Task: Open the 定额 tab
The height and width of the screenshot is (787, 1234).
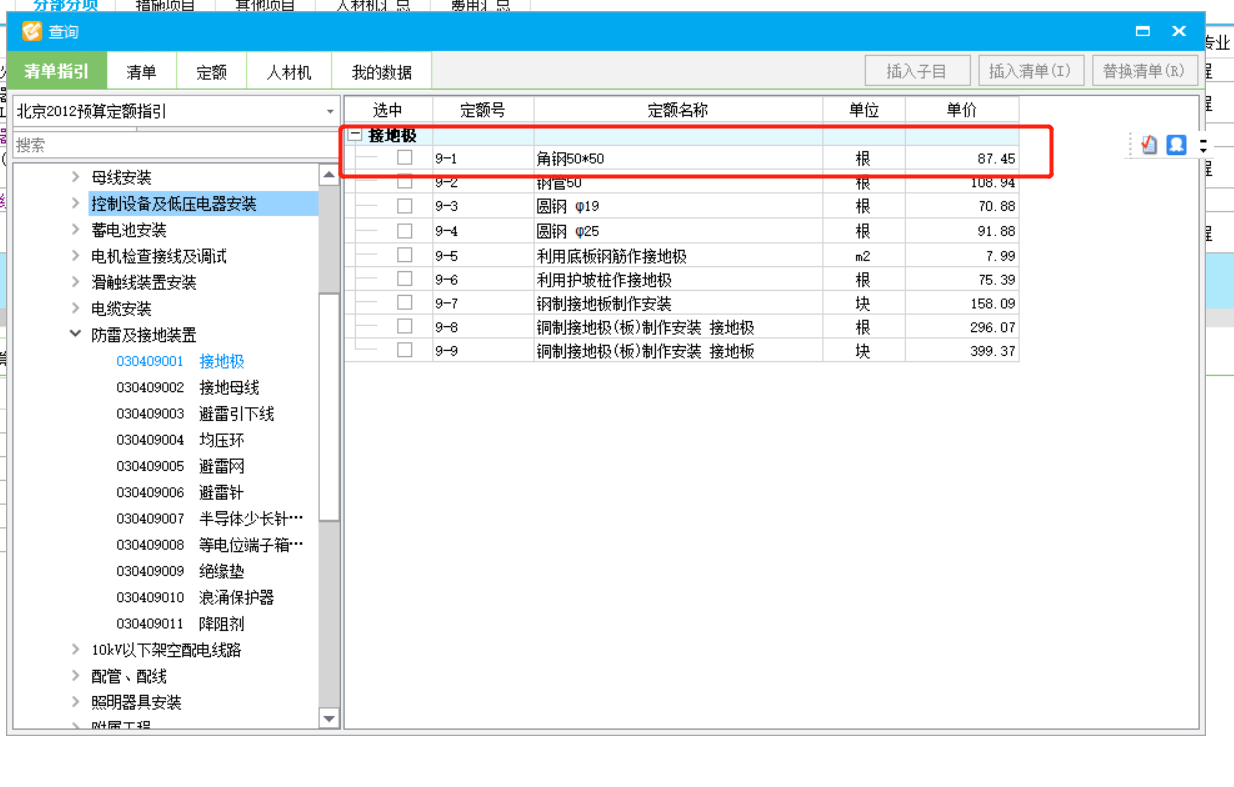Action: (211, 72)
